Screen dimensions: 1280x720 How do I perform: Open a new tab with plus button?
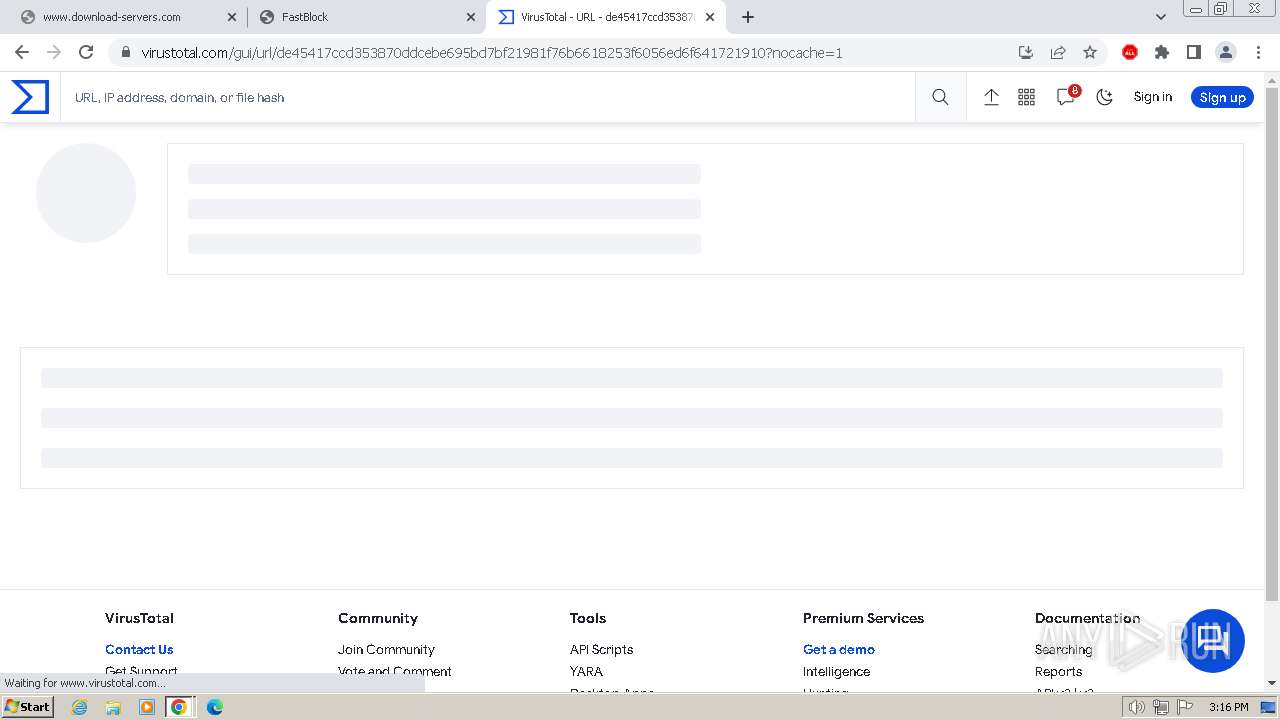[x=748, y=17]
